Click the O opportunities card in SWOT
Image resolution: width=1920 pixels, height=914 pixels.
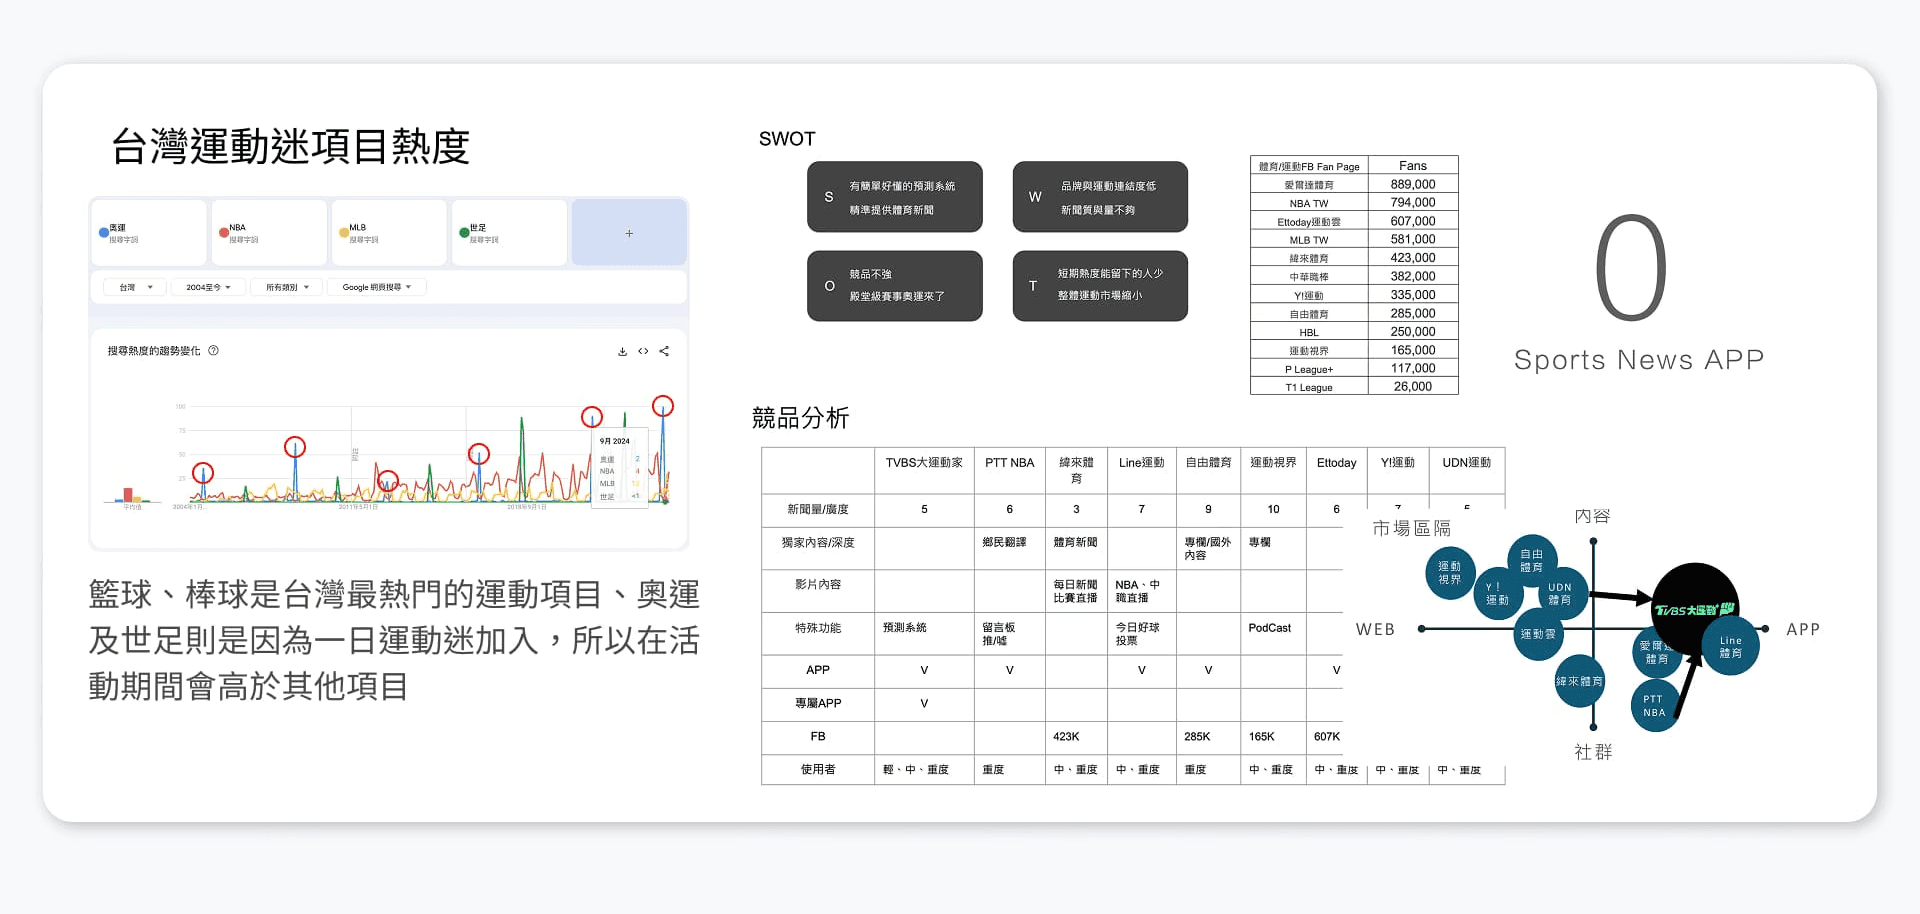[x=895, y=286]
